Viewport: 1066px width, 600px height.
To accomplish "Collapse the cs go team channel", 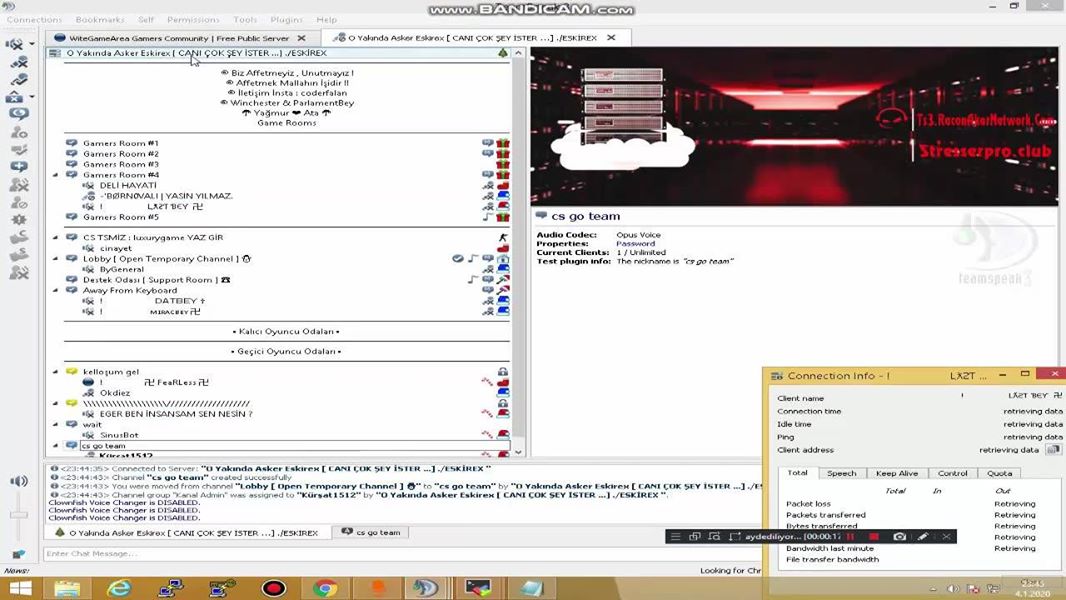I will (56, 446).
